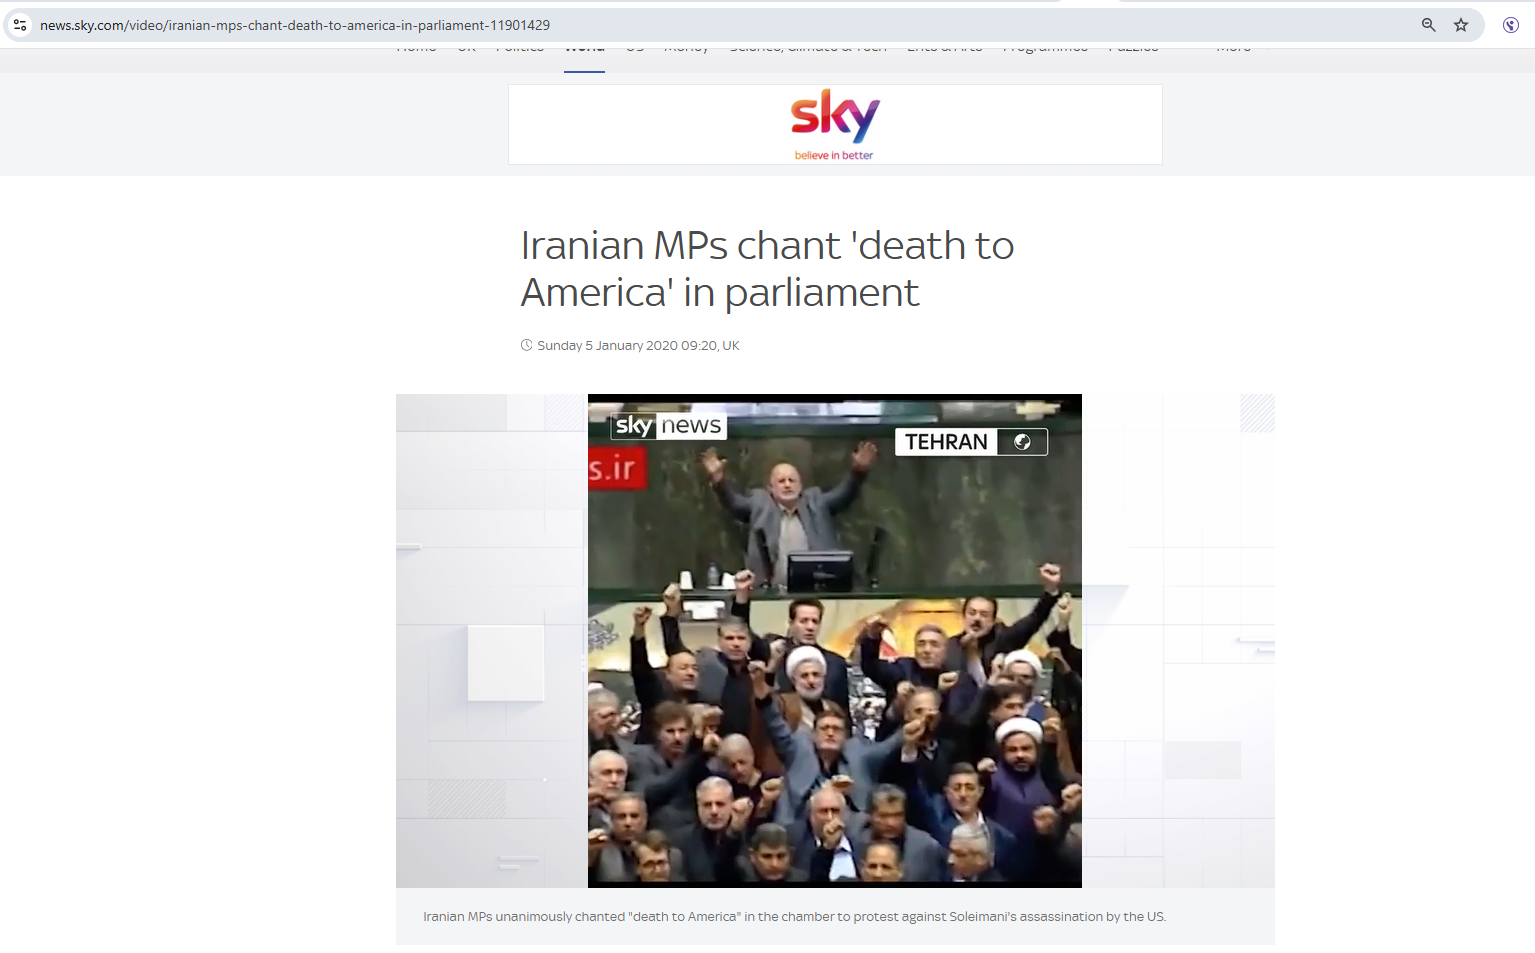Select the World navigation tab

click(584, 49)
